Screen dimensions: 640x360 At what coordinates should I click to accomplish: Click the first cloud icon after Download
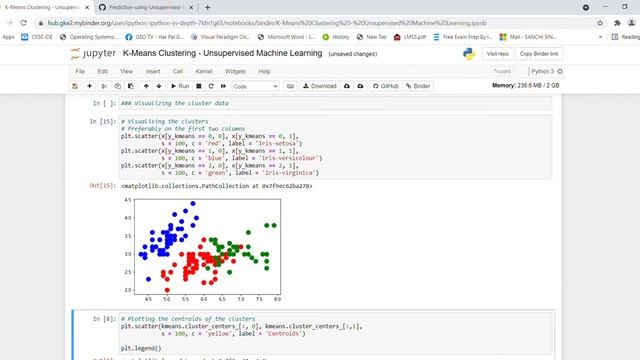[347, 86]
